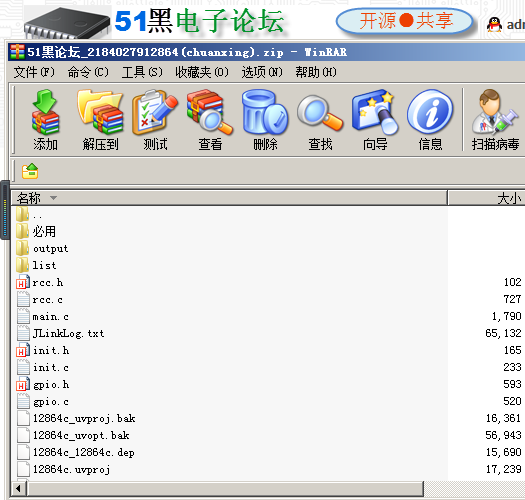The width and height of the screenshot is (525, 500).
Task: Sort by 名称 column header
Action: (229, 198)
